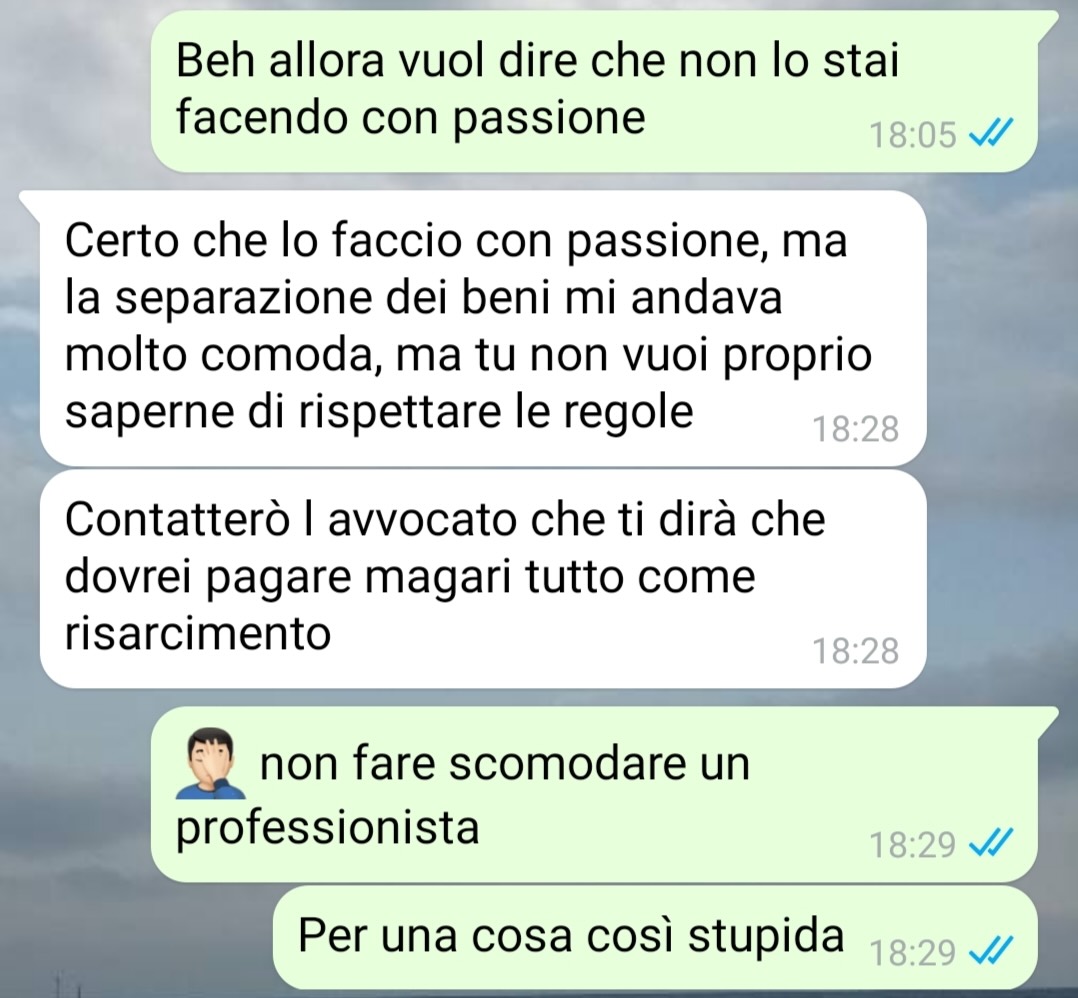This screenshot has width=1078, height=998.
Task: Select the message 'Per una cosa così stupida'
Action: coord(655,938)
